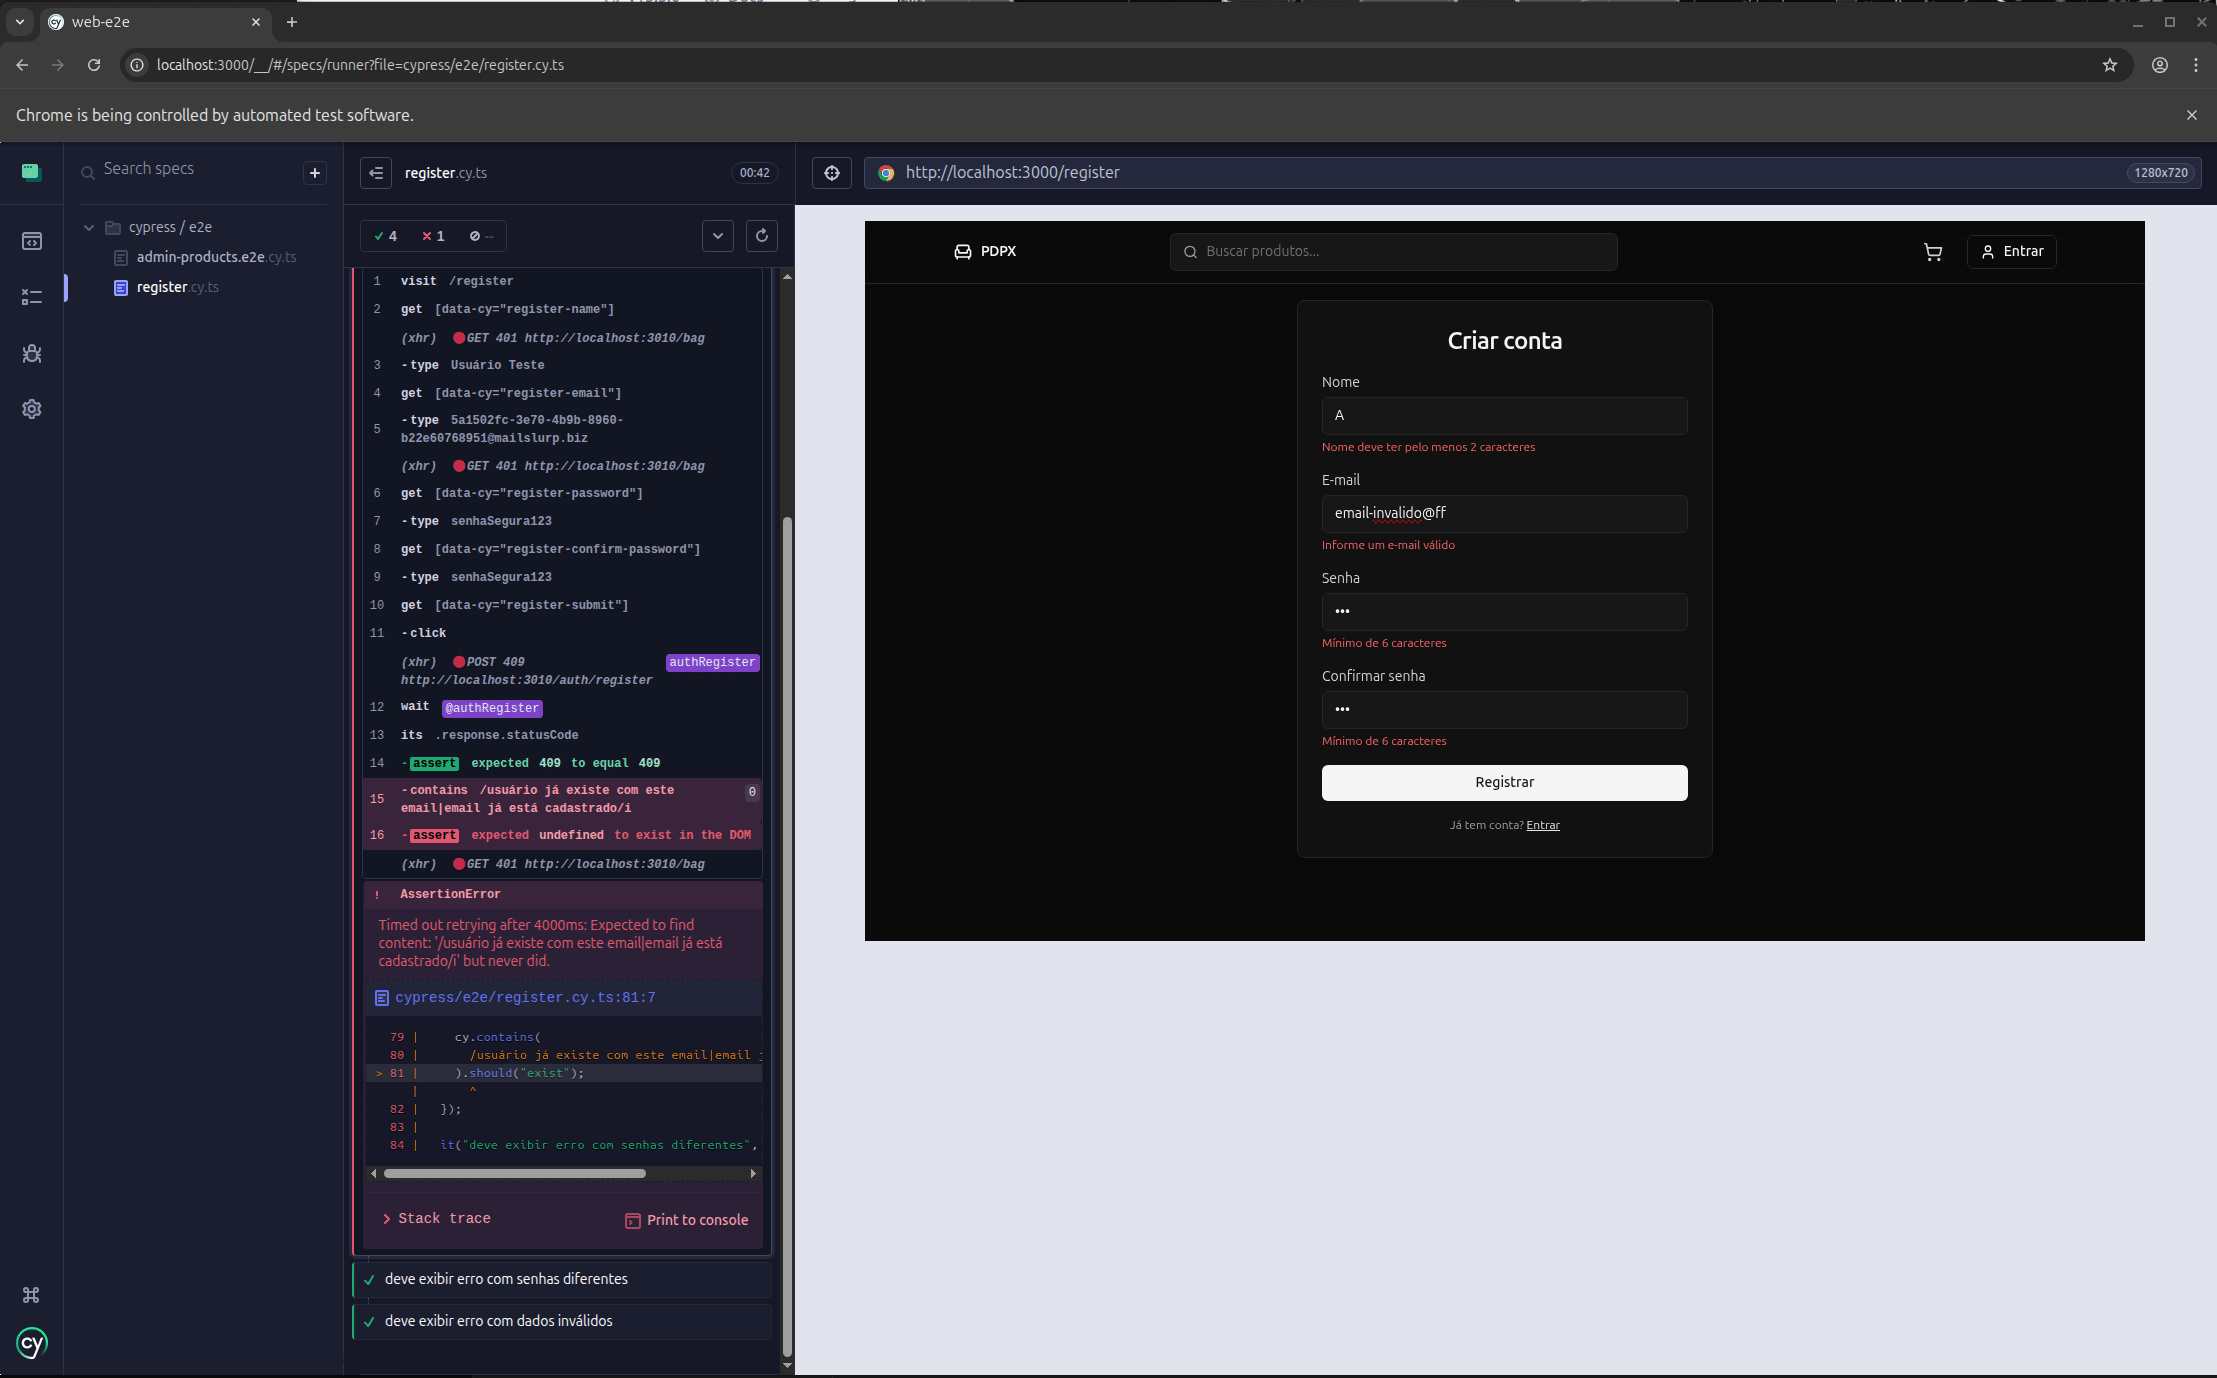Open the Runs list sidebar icon

[x=32, y=297]
